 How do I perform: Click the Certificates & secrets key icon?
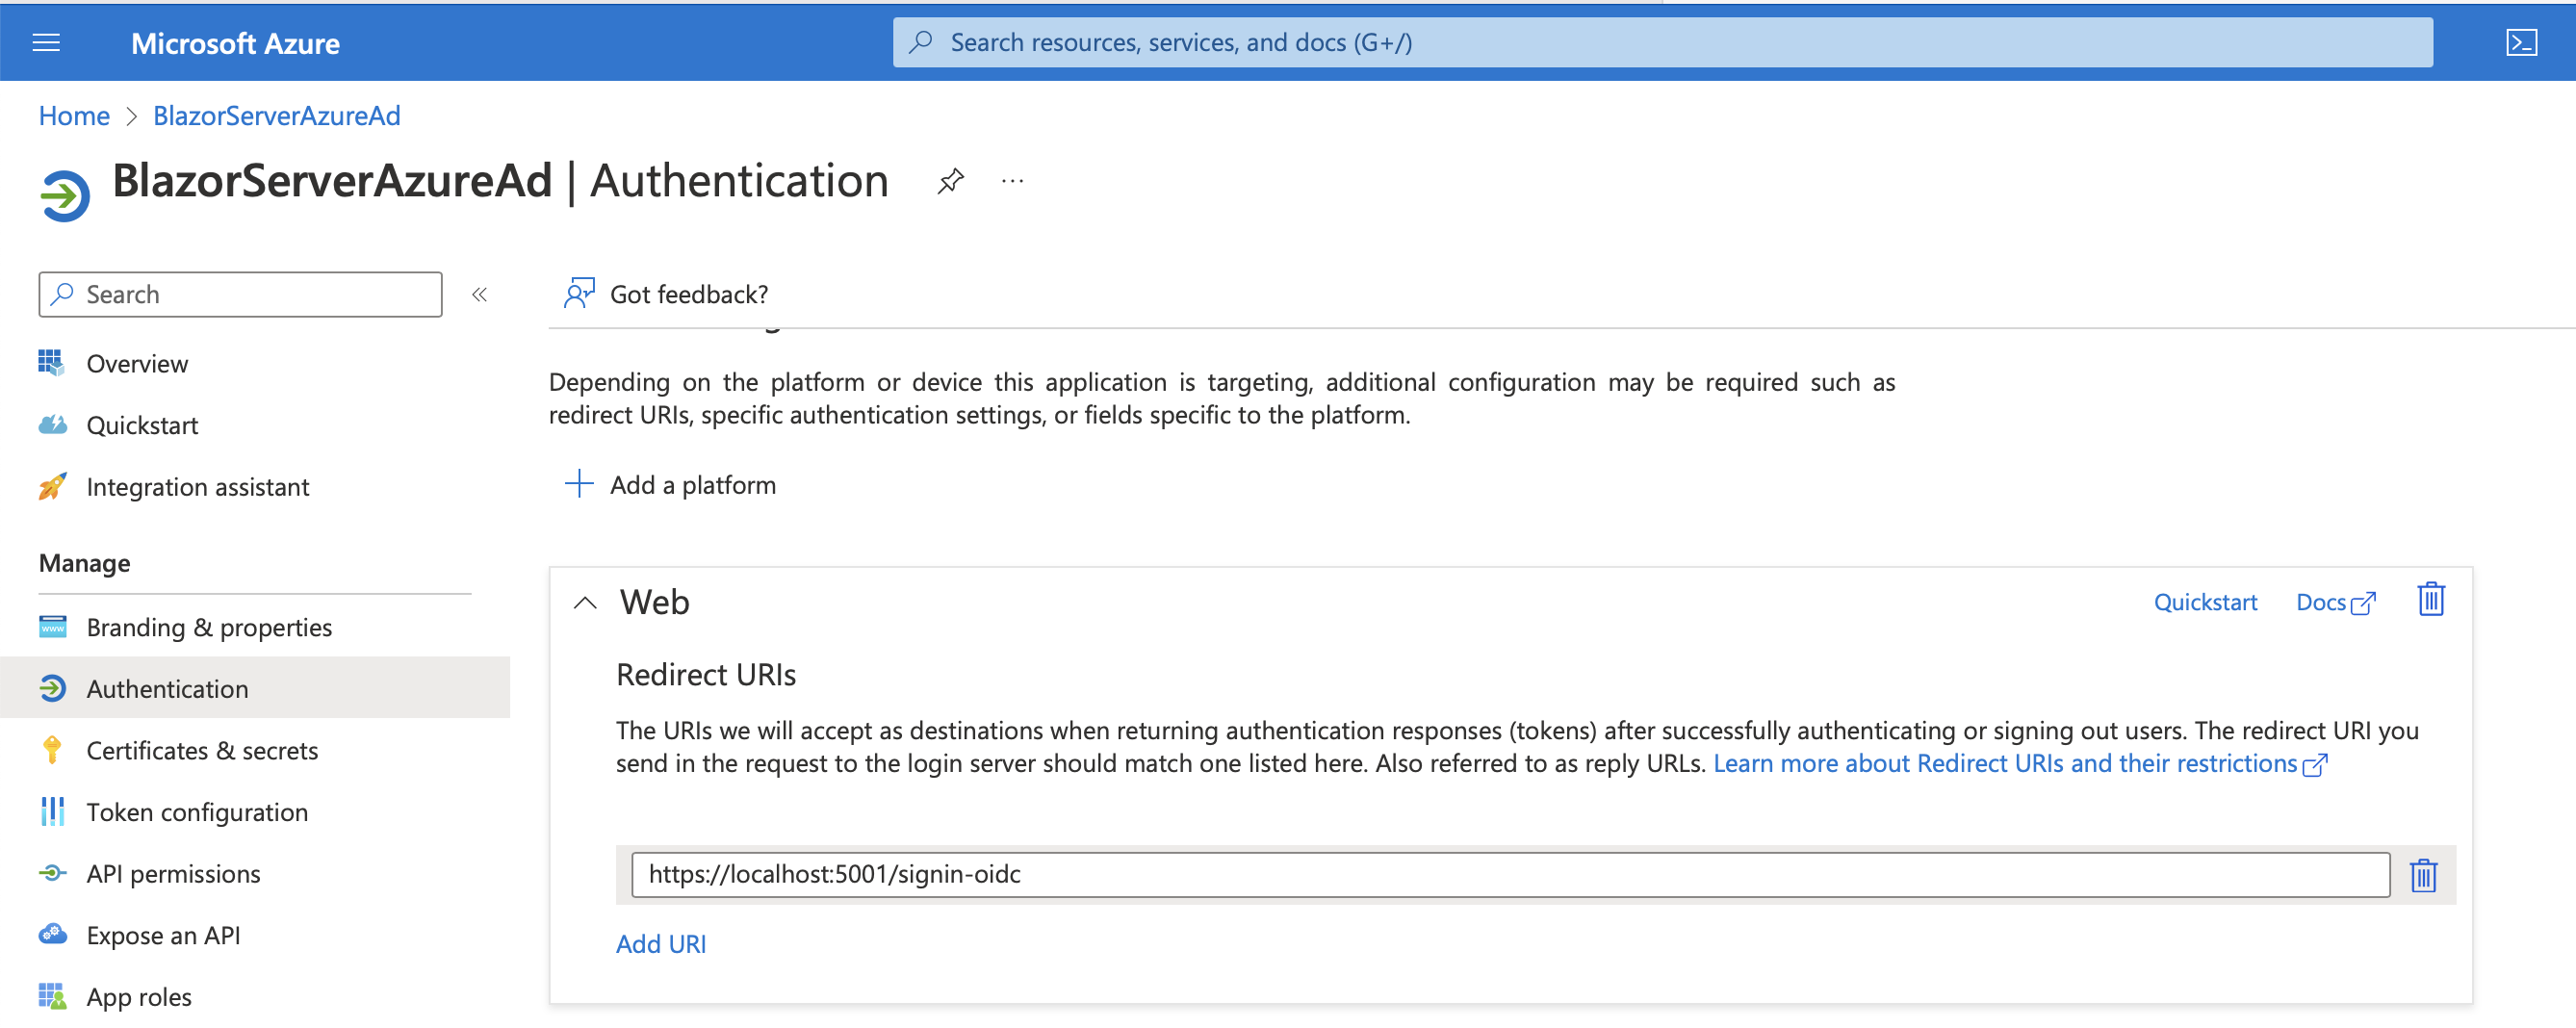[x=52, y=750]
